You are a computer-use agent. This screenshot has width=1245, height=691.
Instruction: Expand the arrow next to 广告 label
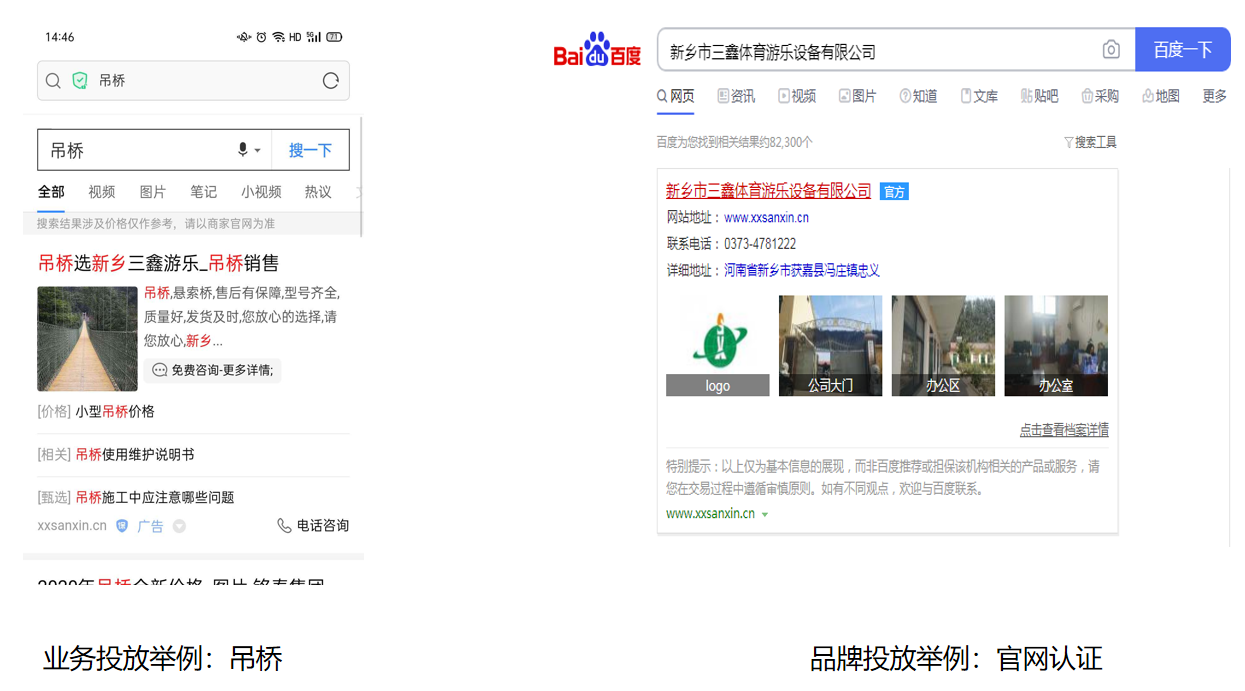pos(179,526)
